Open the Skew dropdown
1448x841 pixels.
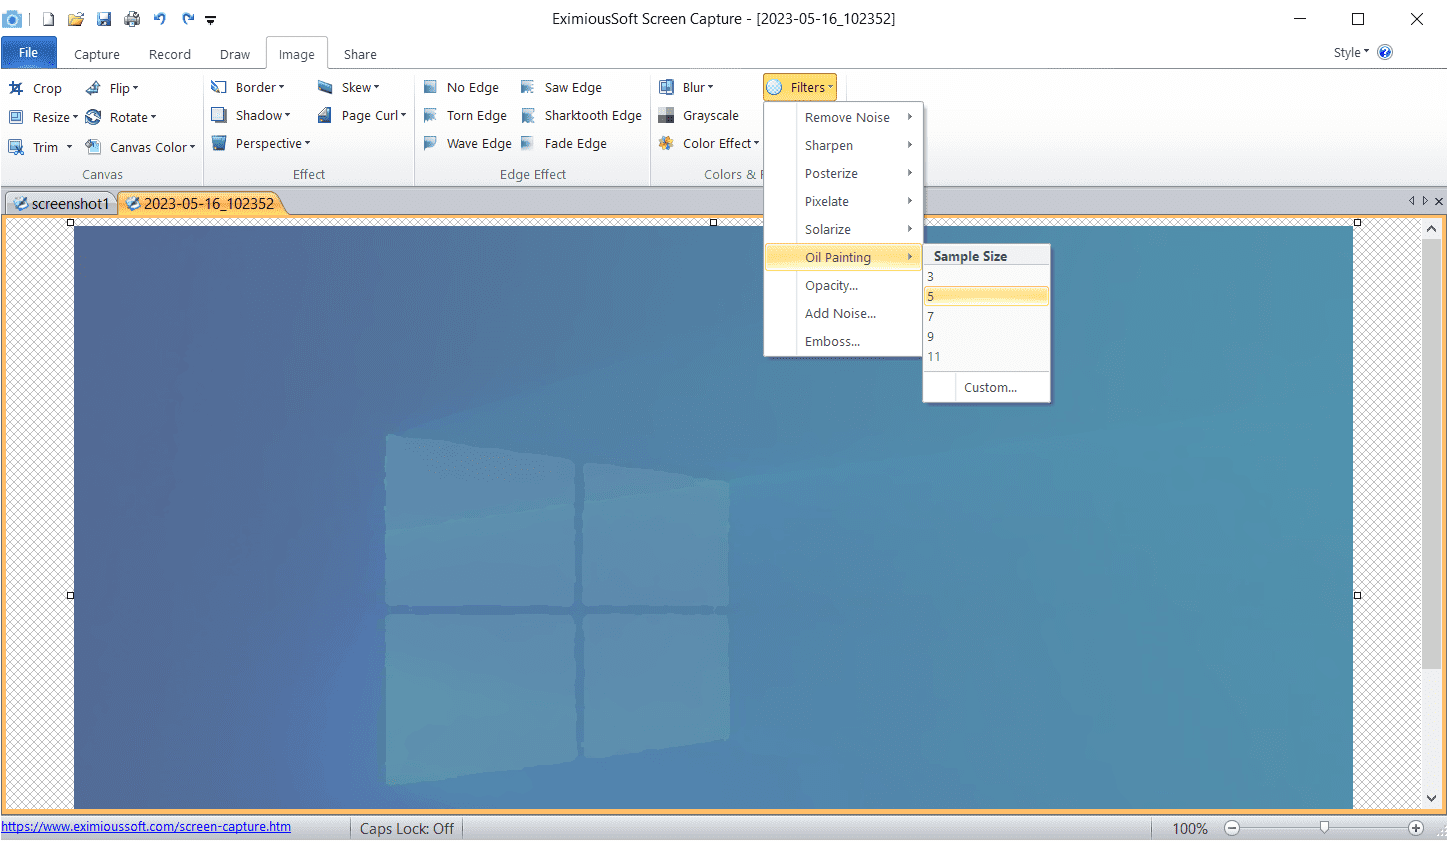349,87
